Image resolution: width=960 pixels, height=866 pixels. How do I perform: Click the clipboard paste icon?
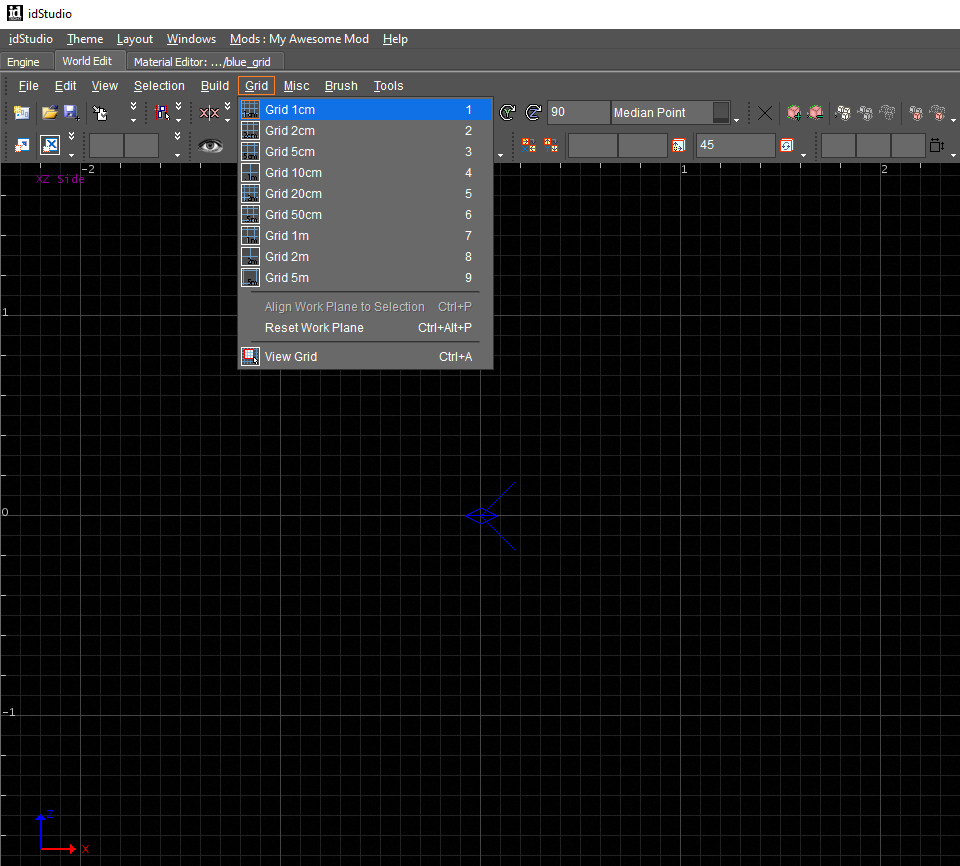point(100,113)
